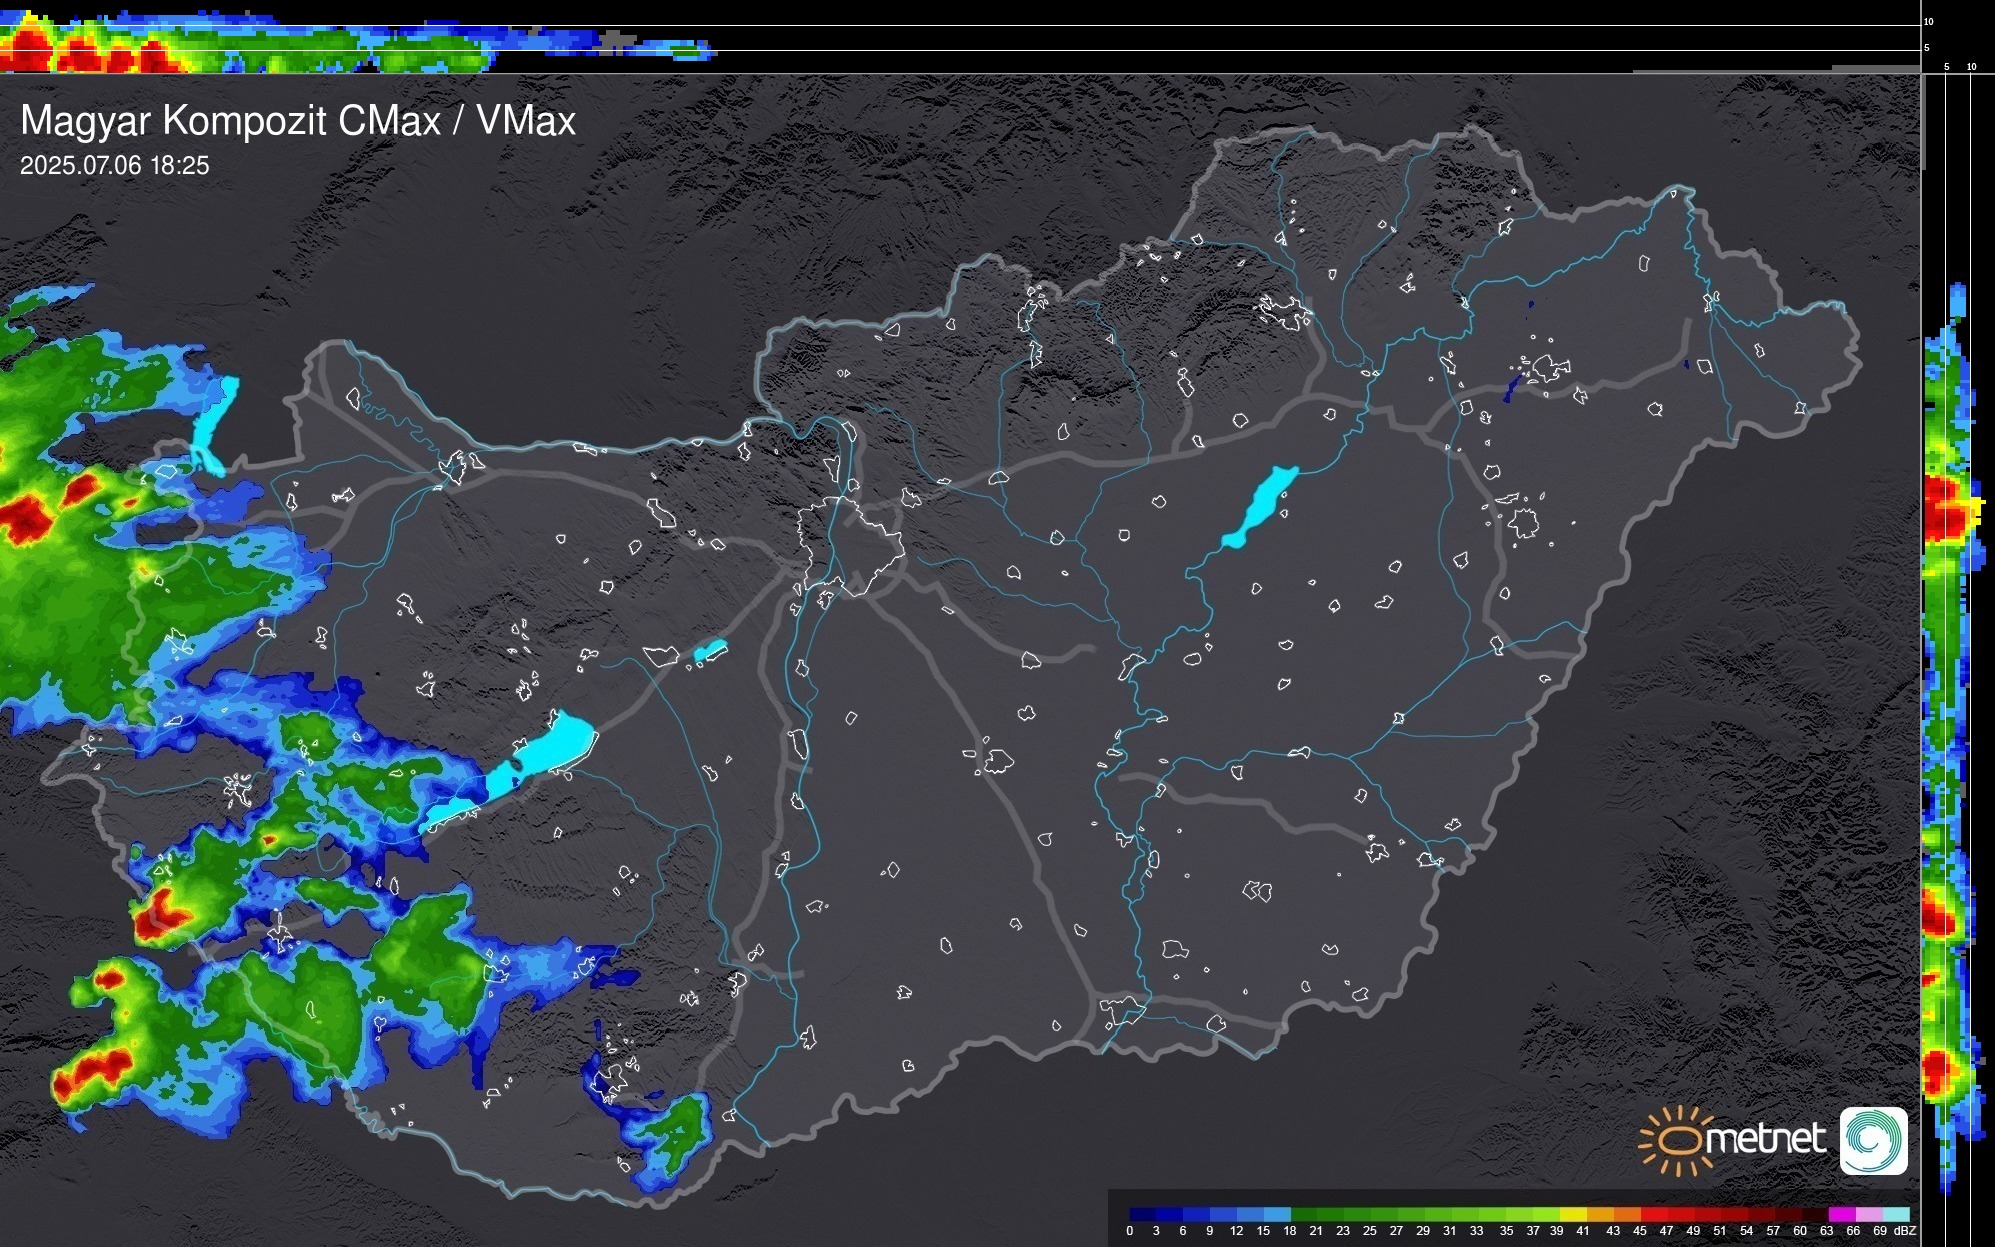Pick the magenta 63 dBZ legend swatch
1995x1247 pixels.
pyautogui.click(x=1842, y=1215)
